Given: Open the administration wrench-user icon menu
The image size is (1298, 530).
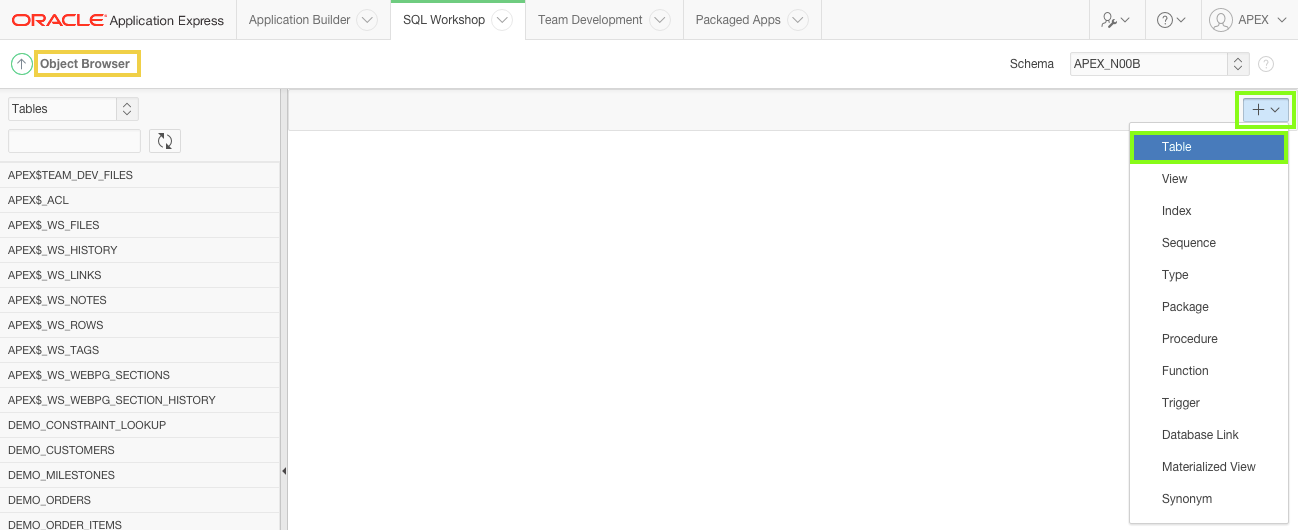Looking at the screenshot, I should coord(1116,20).
